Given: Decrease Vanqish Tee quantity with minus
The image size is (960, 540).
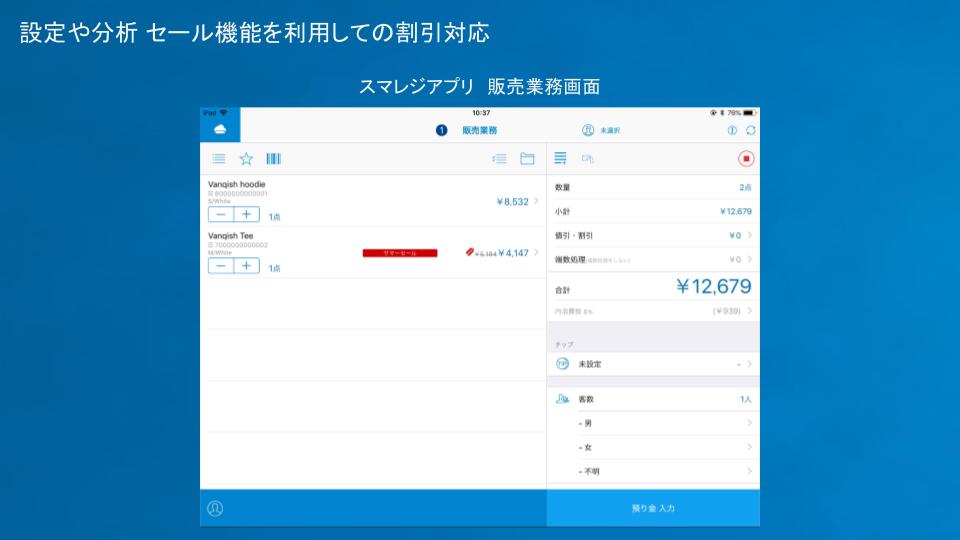Looking at the screenshot, I should coord(221,266).
